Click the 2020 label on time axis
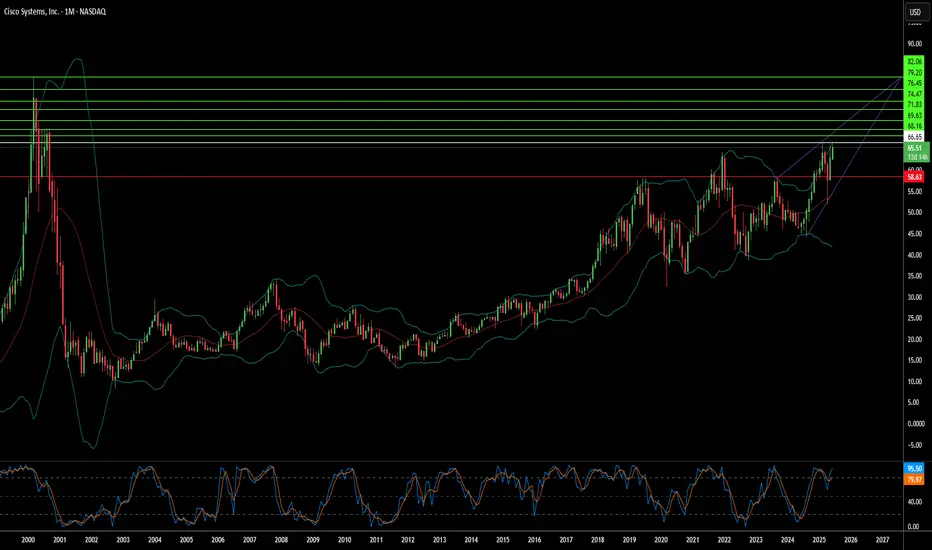Image resolution: width=932 pixels, height=550 pixels. 661,540
